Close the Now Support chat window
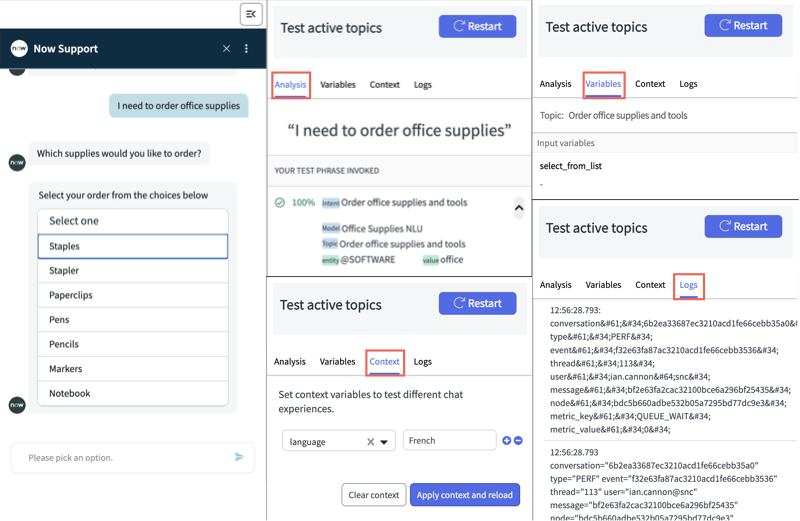Image resolution: width=800 pixels, height=521 pixels. point(227,48)
